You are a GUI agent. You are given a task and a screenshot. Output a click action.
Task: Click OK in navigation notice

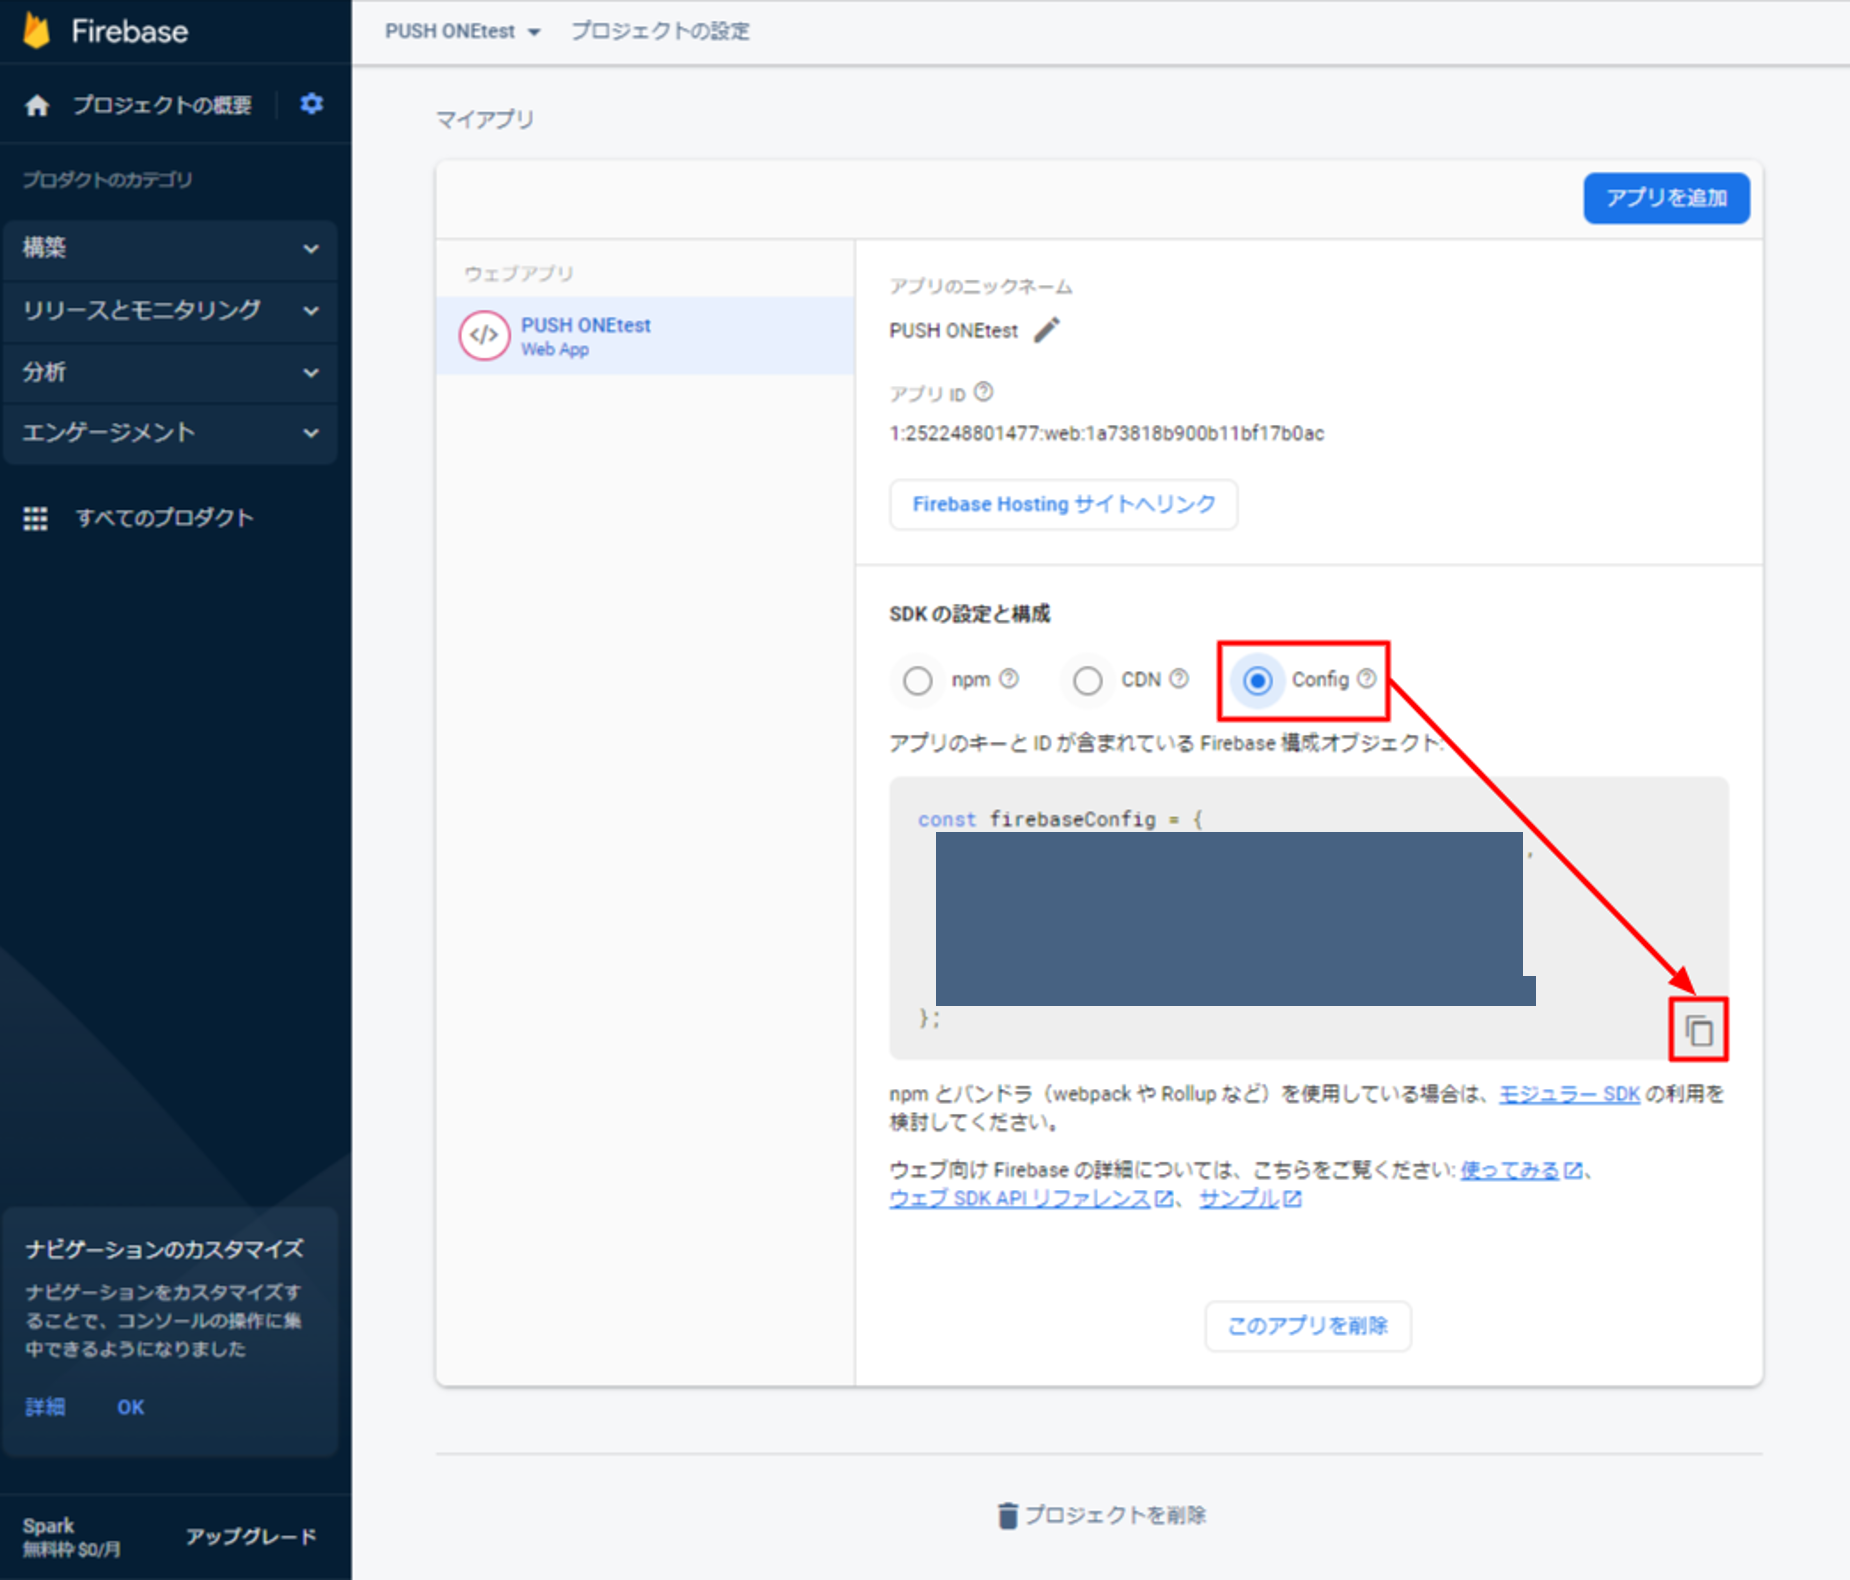tap(131, 1407)
